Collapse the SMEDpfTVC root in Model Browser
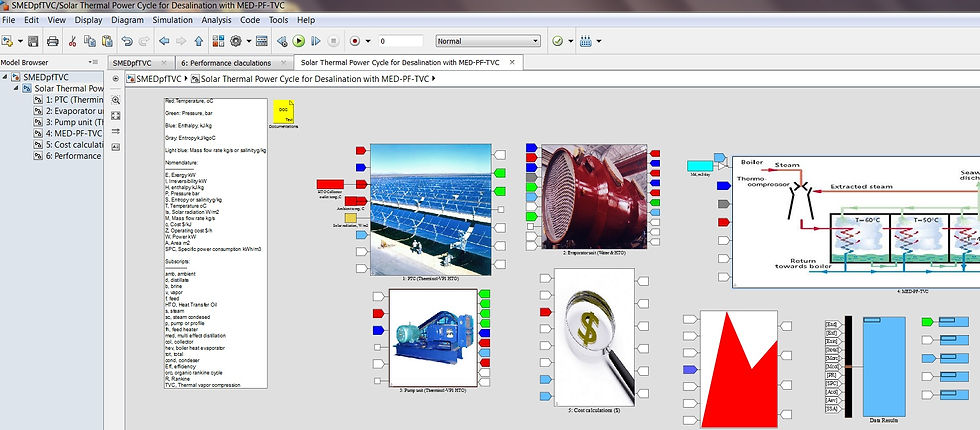This screenshot has height=430, width=980. (5, 78)
